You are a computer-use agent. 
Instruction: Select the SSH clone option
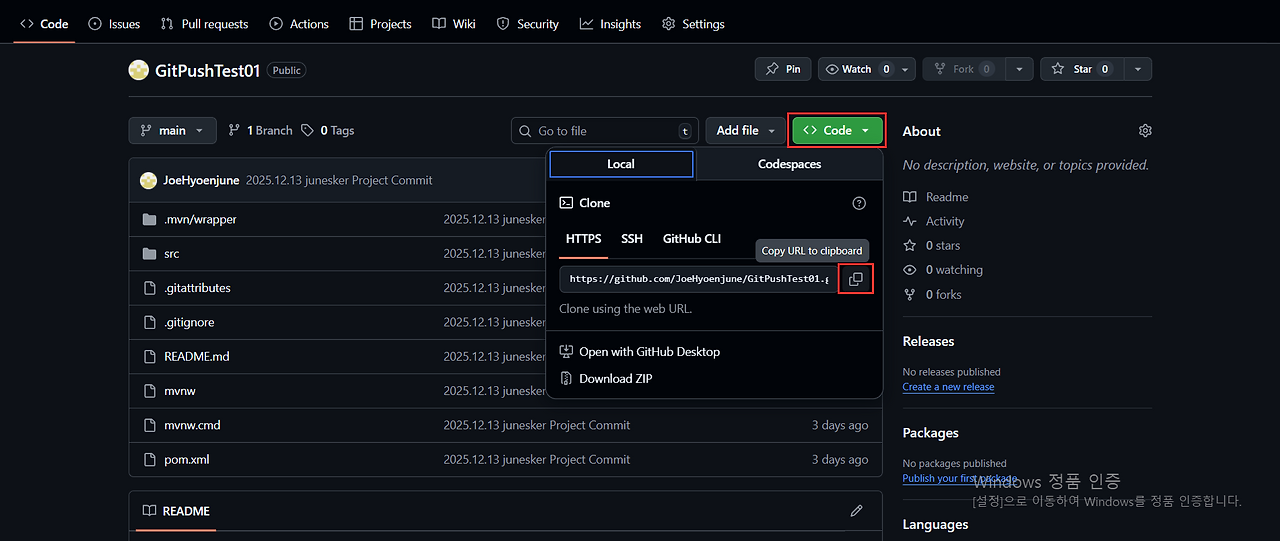(632, 239)
